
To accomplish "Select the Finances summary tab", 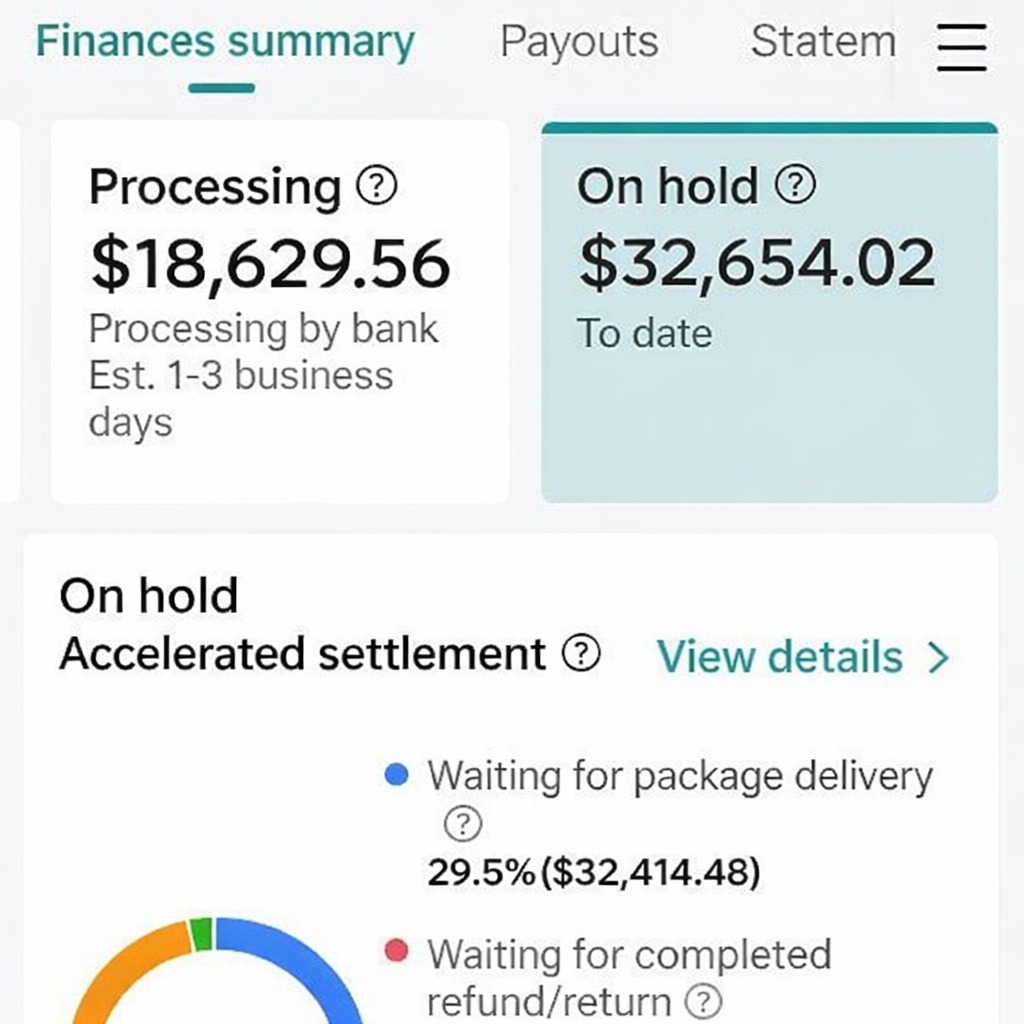I will click(225, 42).
